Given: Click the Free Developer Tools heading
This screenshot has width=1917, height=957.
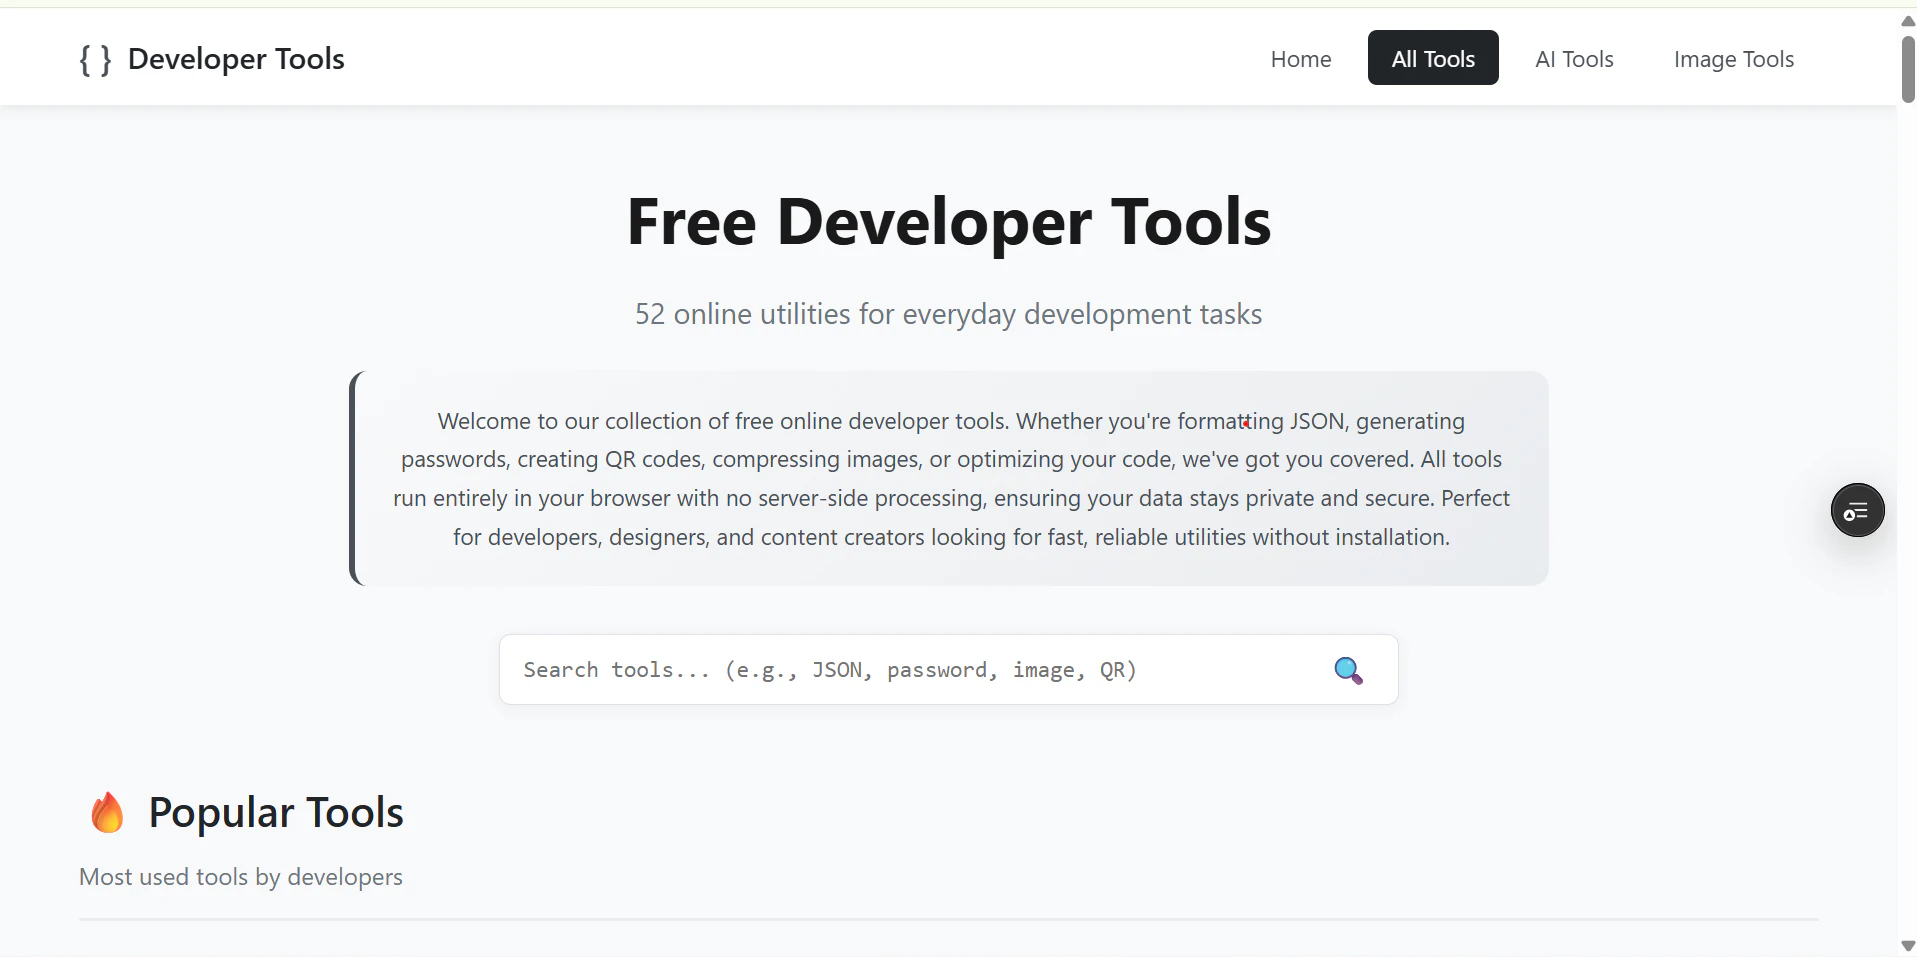Looking at the screenshot, I should click(x=948, y=221).
